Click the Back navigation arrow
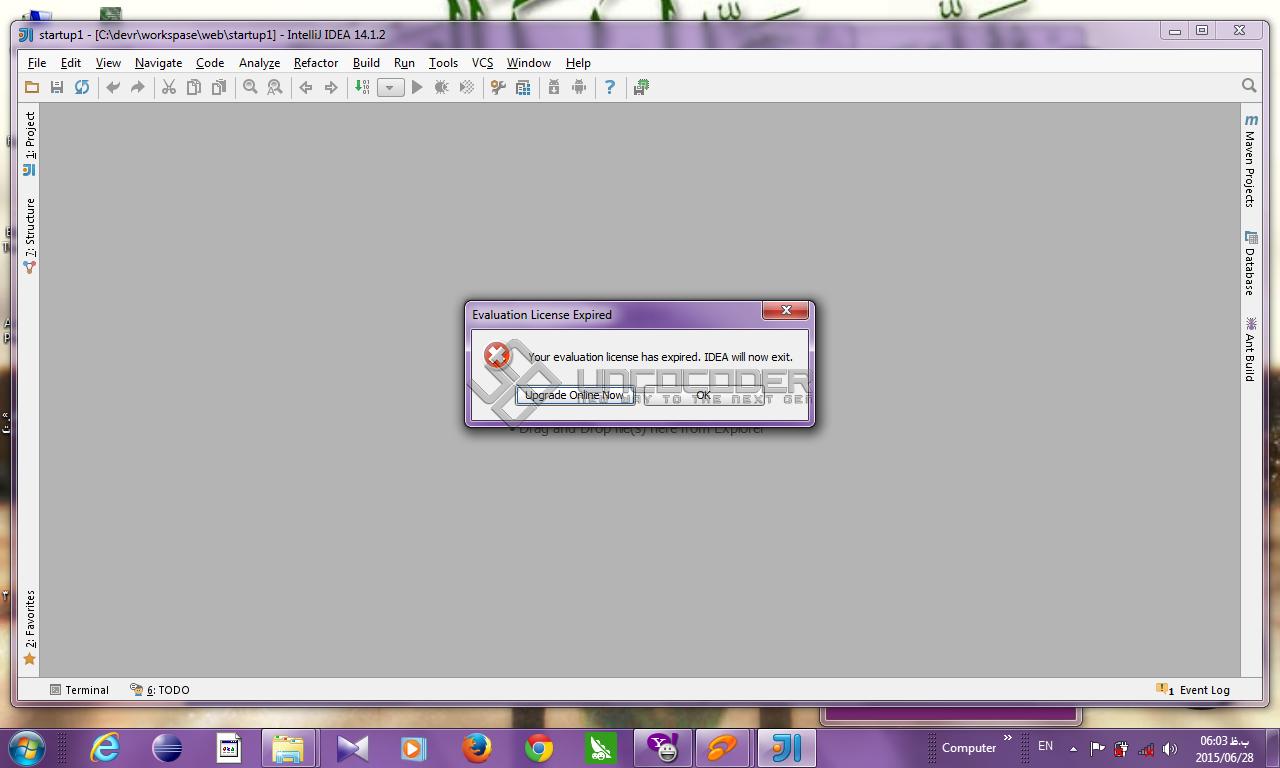 [306, 88]
